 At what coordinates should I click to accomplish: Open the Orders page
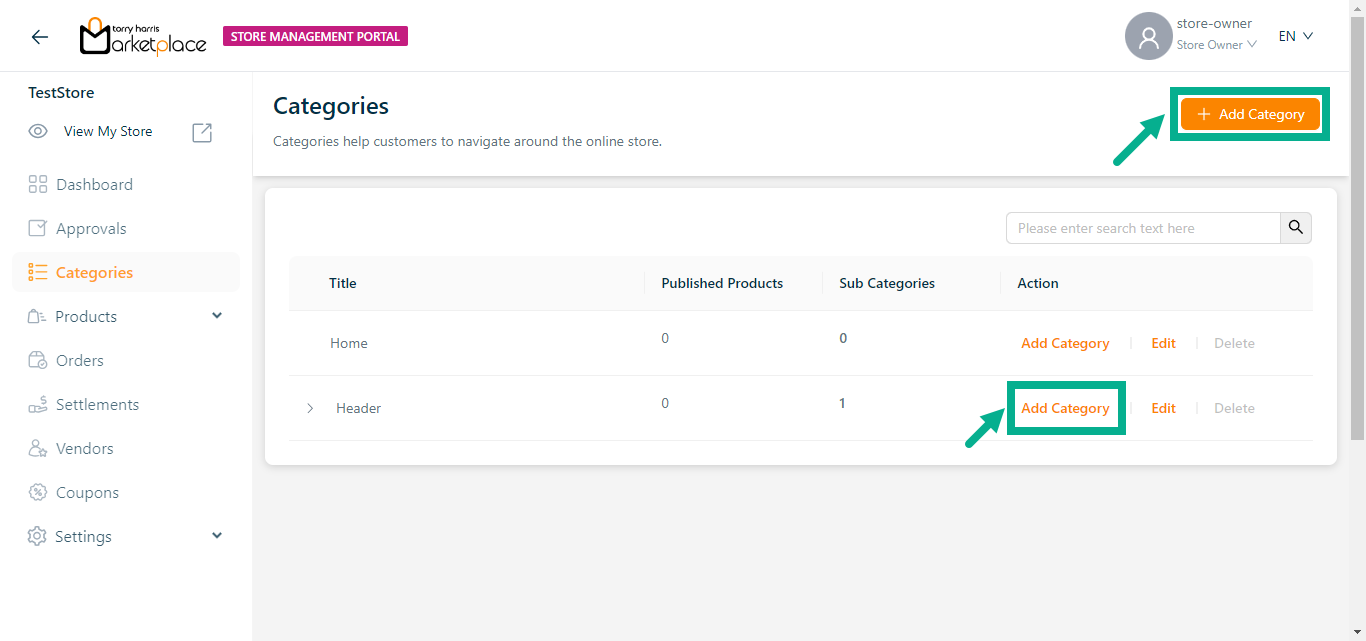79,360
